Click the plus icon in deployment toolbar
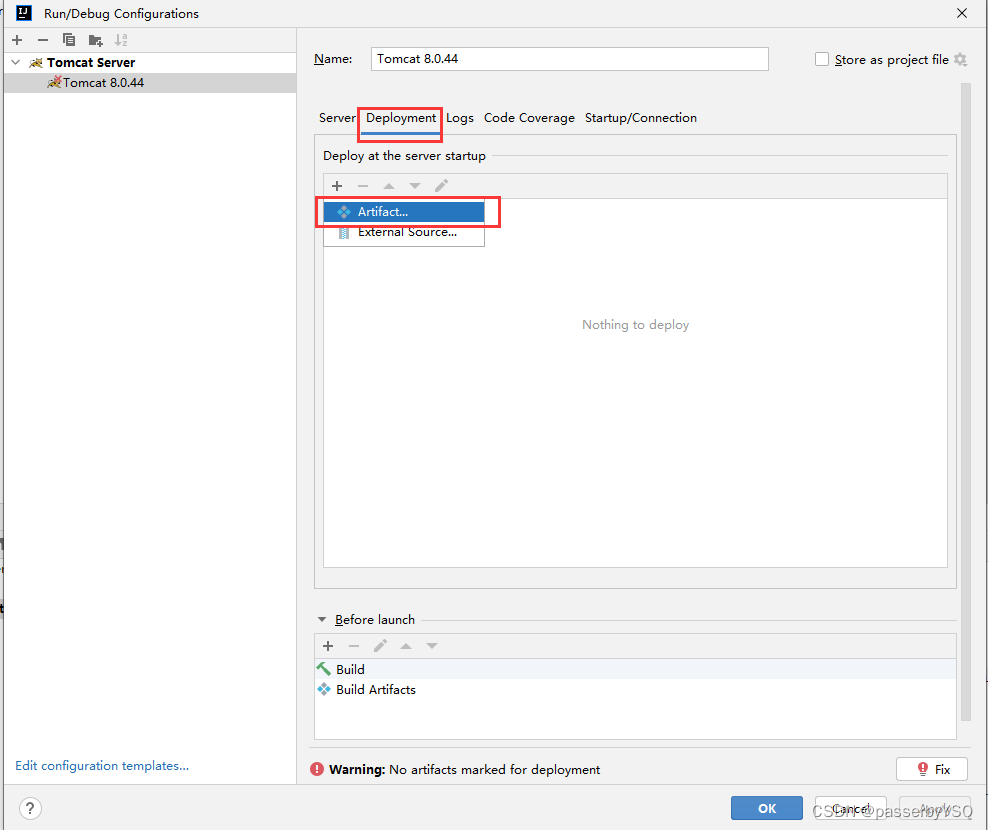The width and height of the screenshot is (988, 830). click(x=337, y=186)
